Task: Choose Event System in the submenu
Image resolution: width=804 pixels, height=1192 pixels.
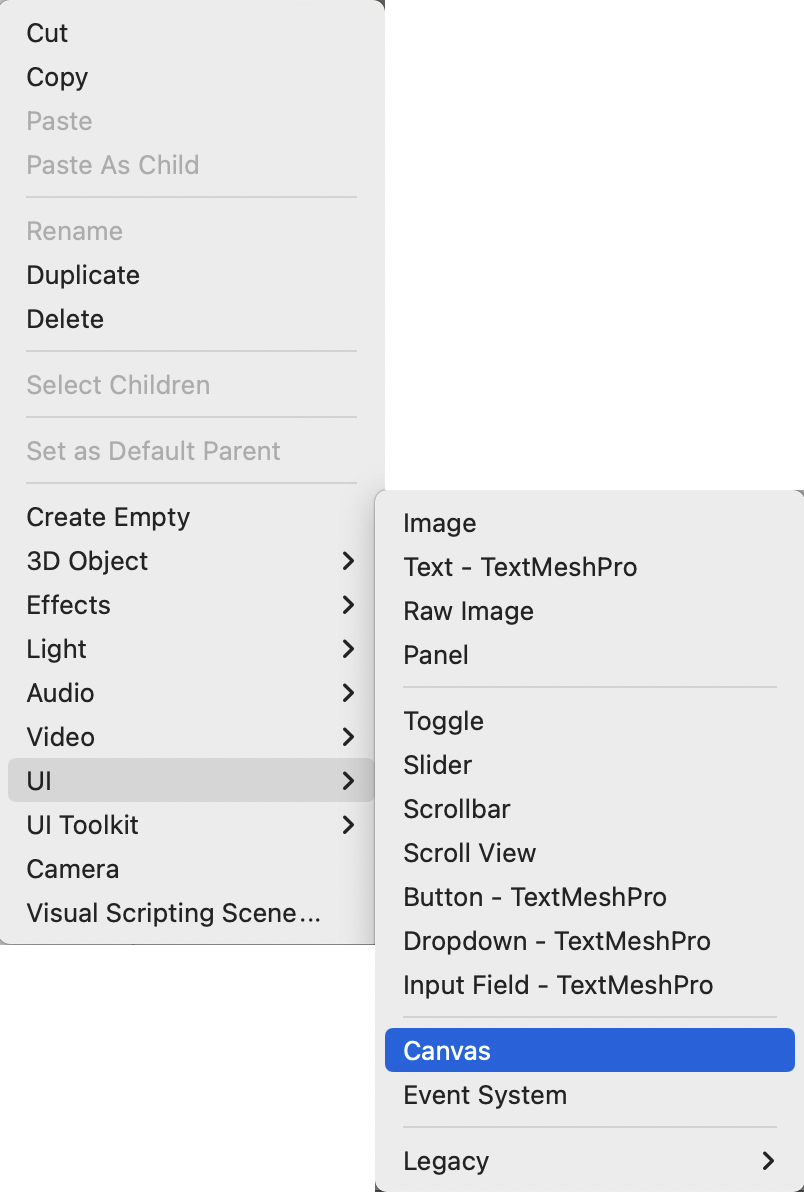Action: (485, 1095)
